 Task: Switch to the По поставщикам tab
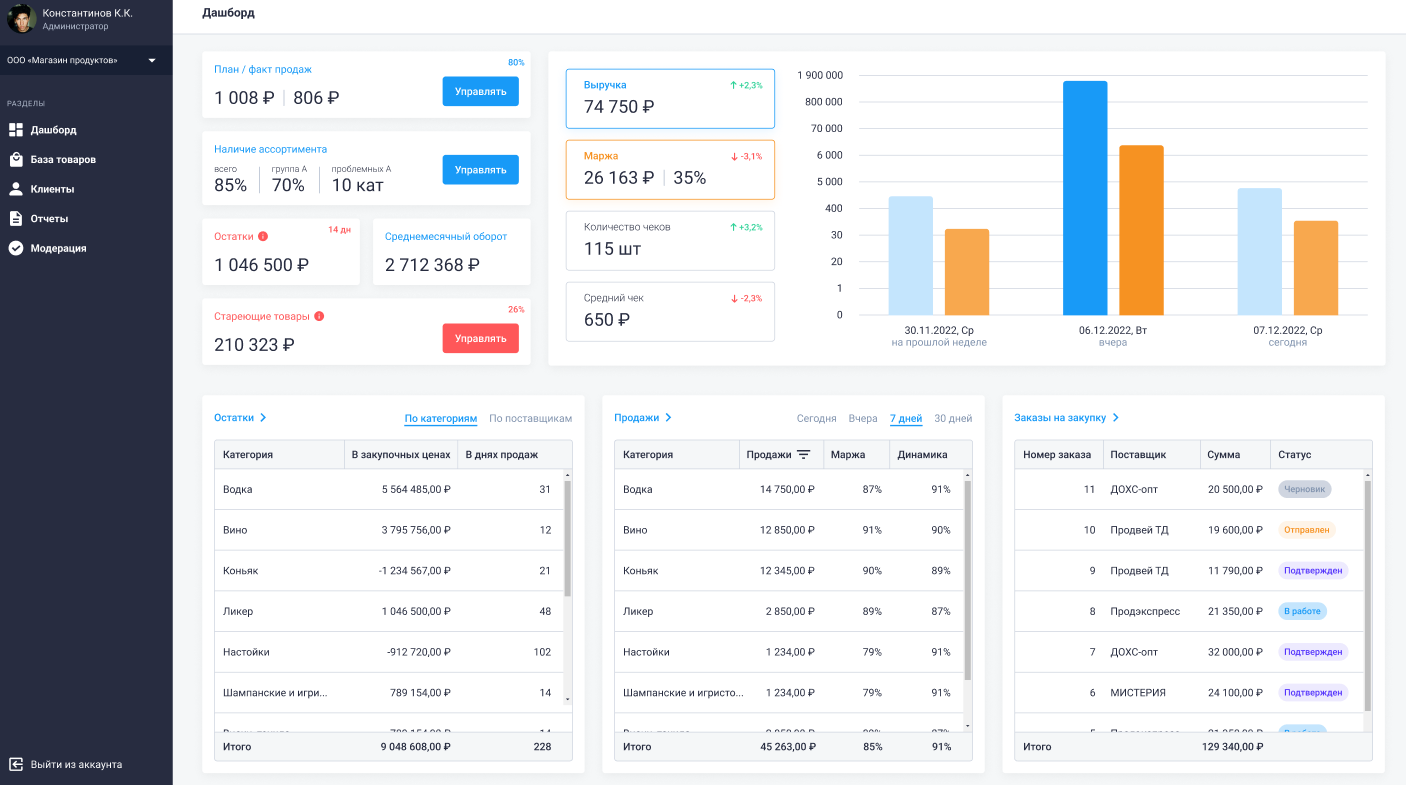[x=530, y=419]
